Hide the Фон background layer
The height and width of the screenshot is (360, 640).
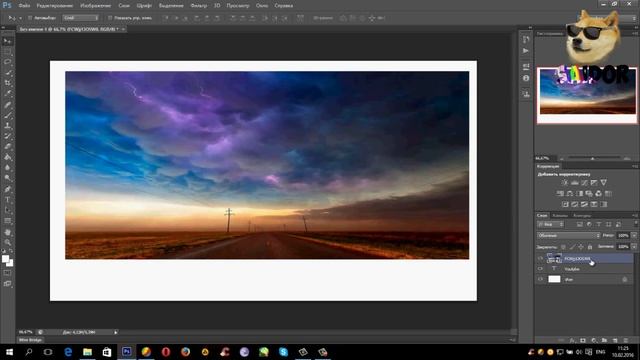pyautogui.click(x=540, y=279)
